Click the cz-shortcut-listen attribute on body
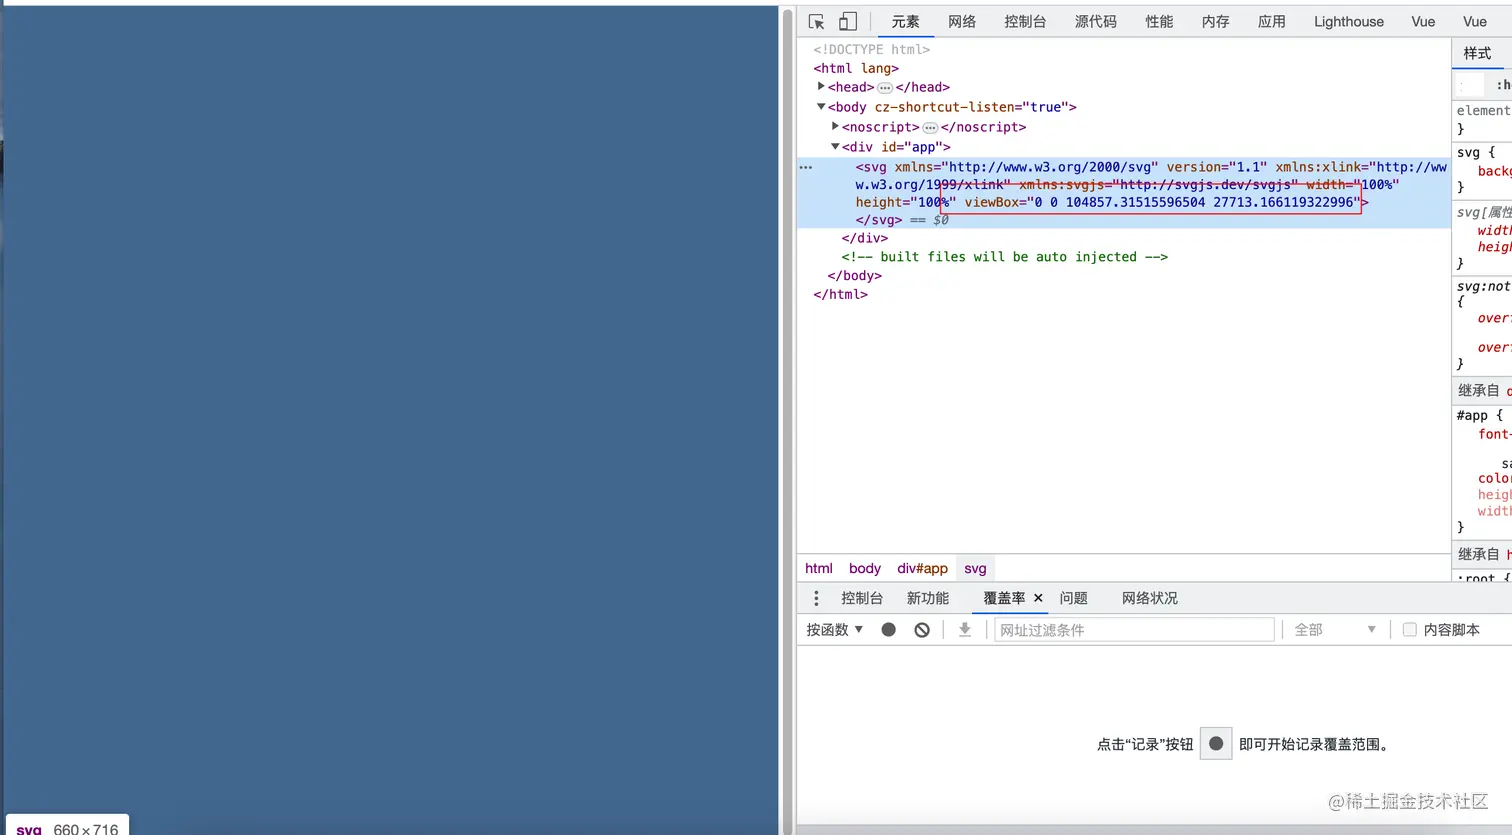Image resolution: width=1512 pixels, height=835 pixels. click(x=972, y=107)
